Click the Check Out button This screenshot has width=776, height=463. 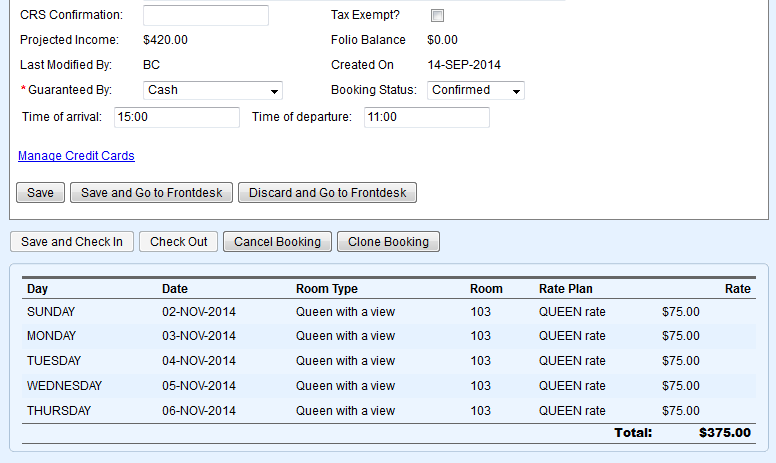[x=178, y=242]
